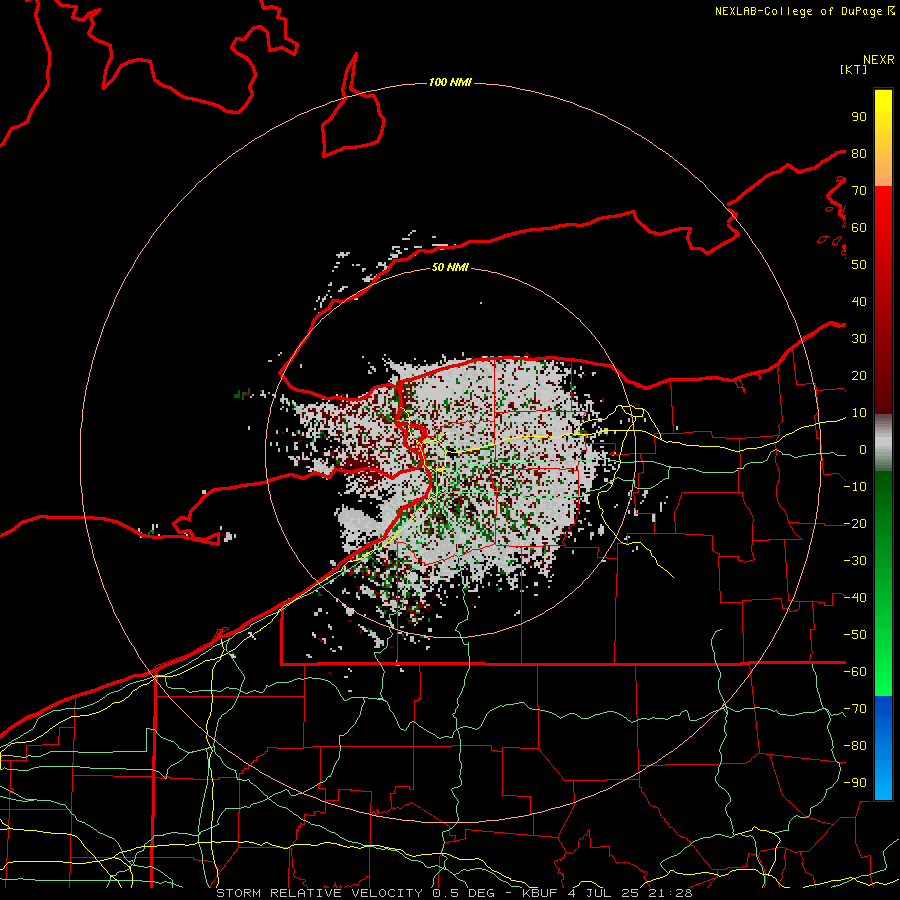Click the NEXLAB-College of DuPage header text
This screenshot has height=900, width=900.
coord(800,11)
